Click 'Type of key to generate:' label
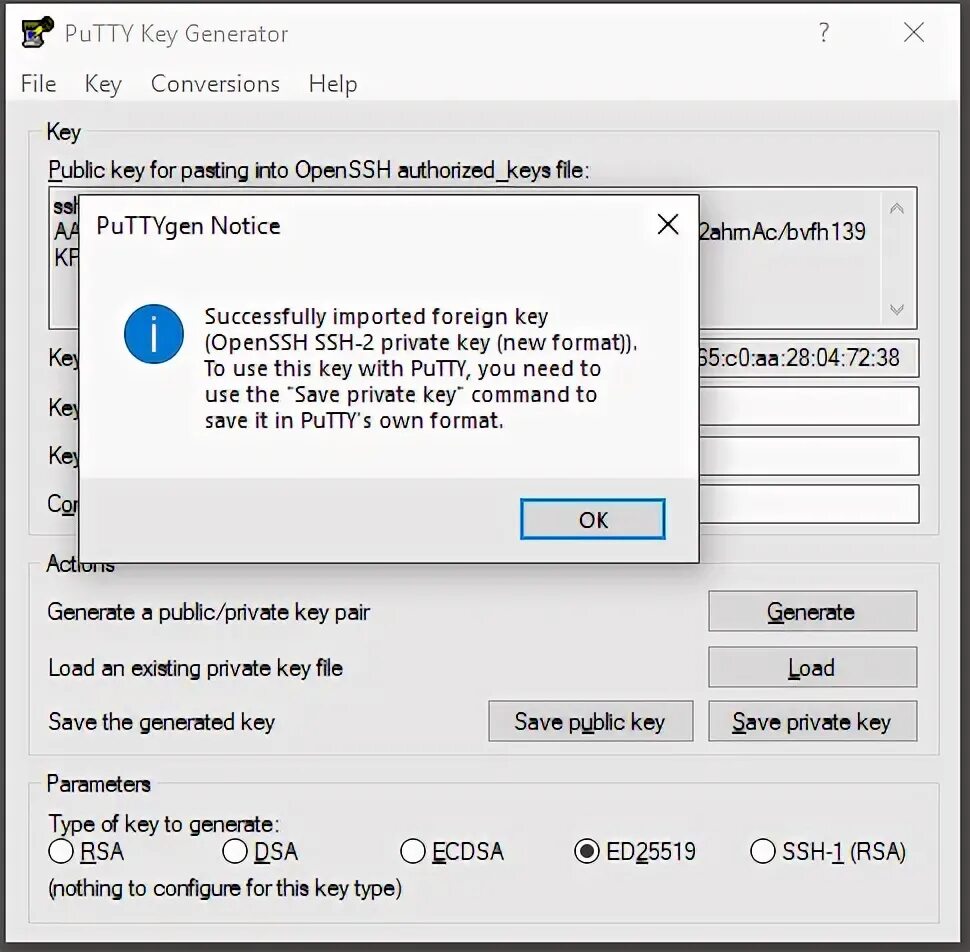This screenshot has width=970, height=952. coord(163,824)
